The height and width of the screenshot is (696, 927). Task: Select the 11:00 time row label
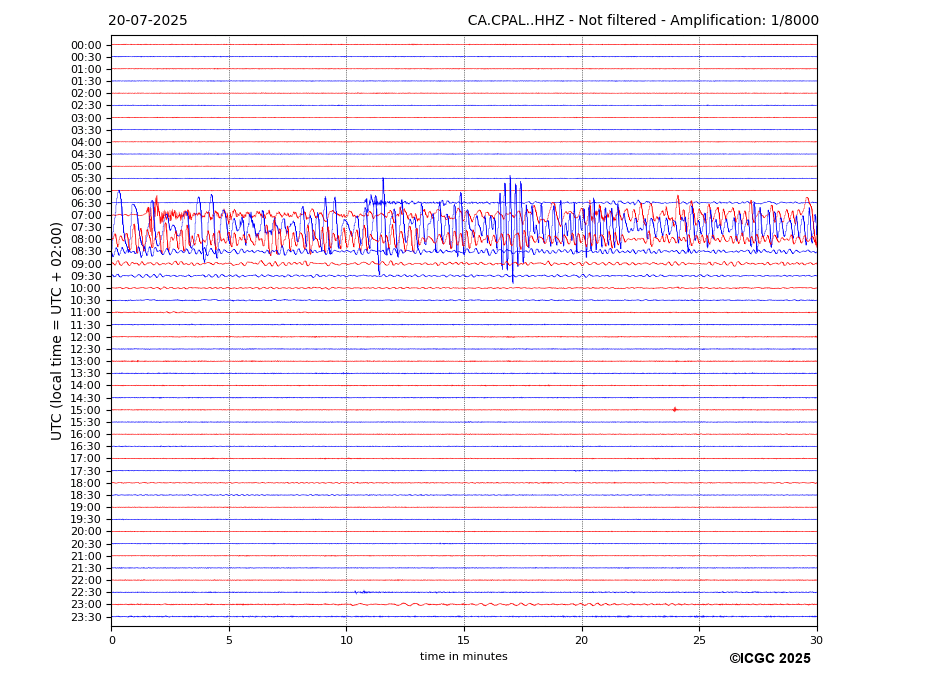(86, 313)
